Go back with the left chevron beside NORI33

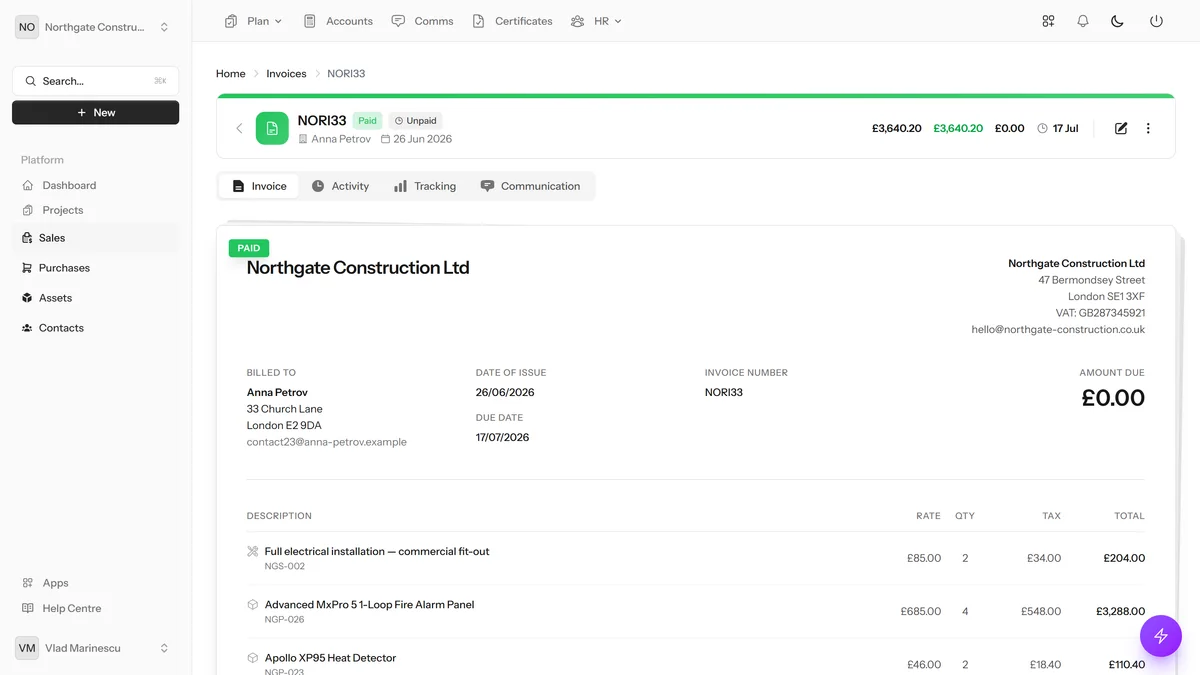(239, 128)
